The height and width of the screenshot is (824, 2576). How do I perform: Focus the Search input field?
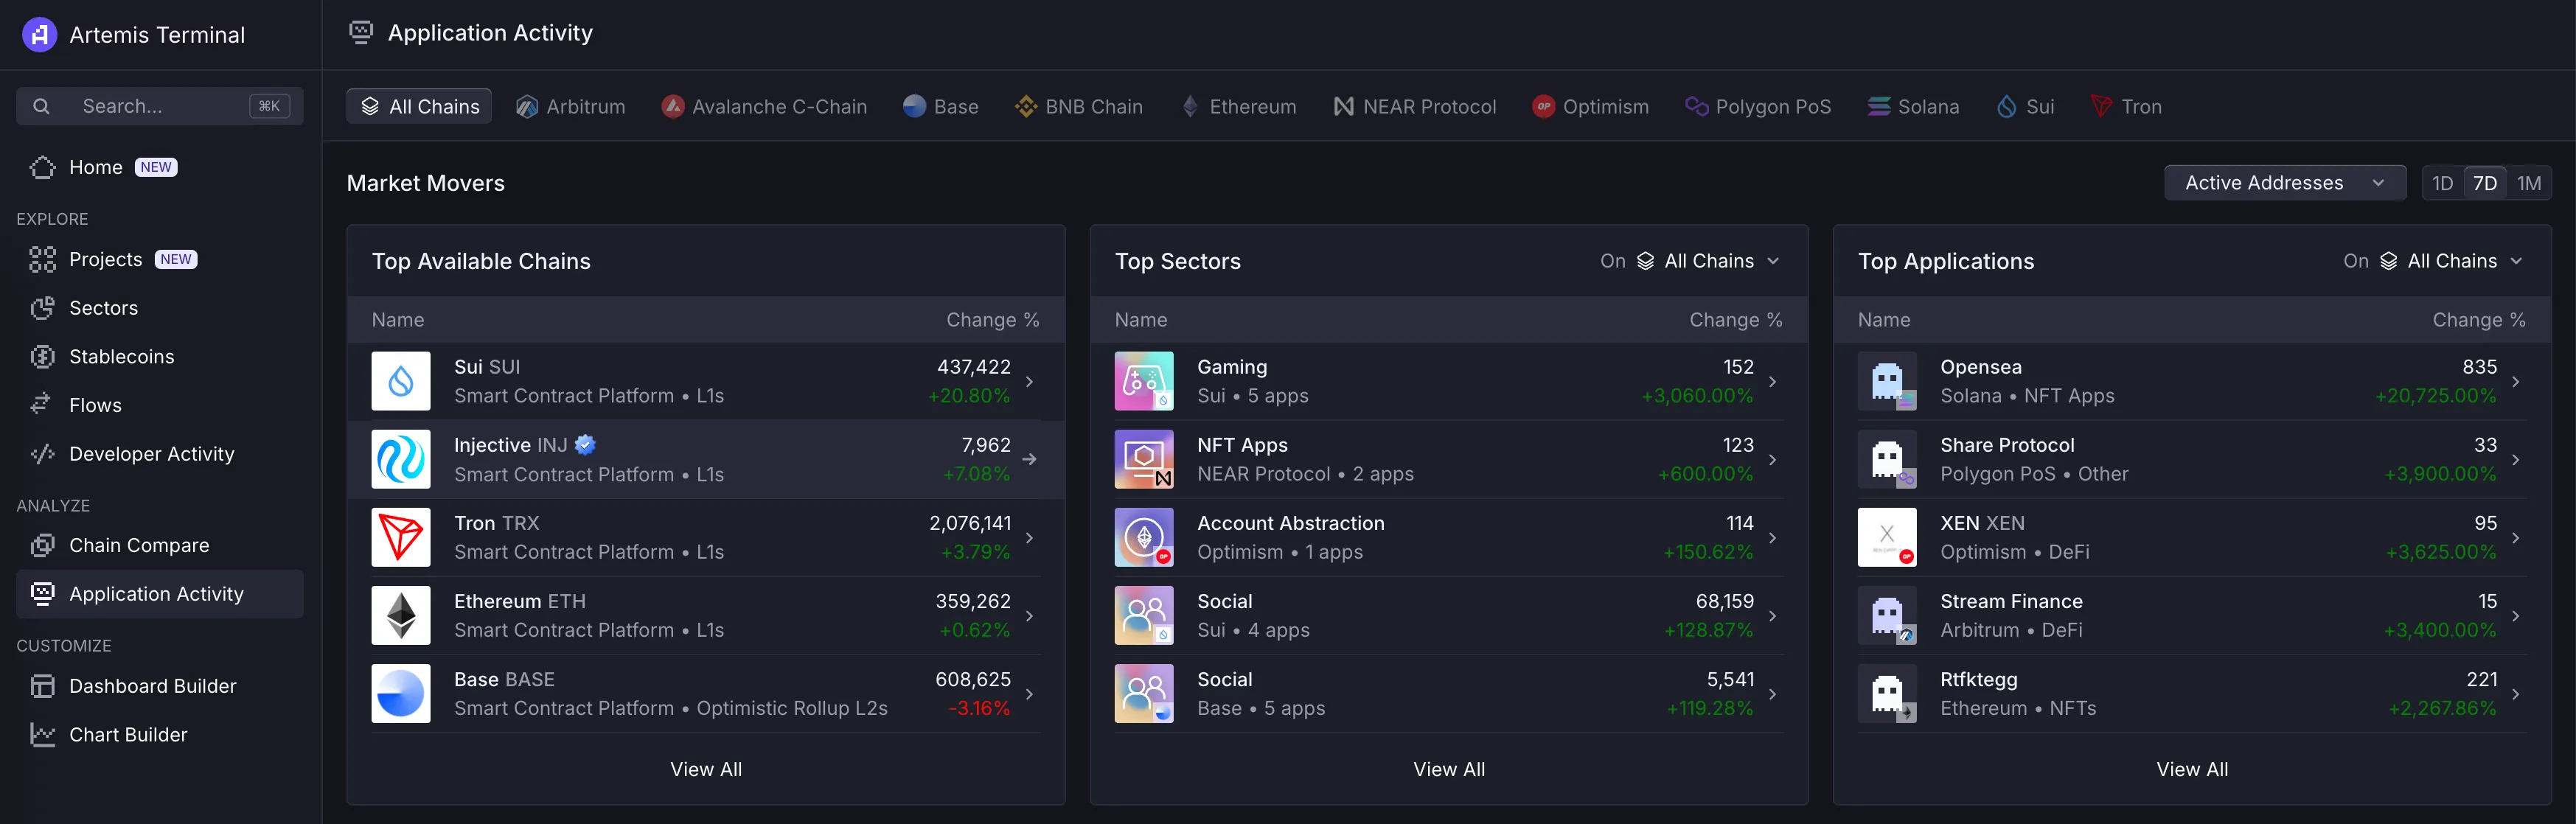pyautogui.click(x=160, y=106)
